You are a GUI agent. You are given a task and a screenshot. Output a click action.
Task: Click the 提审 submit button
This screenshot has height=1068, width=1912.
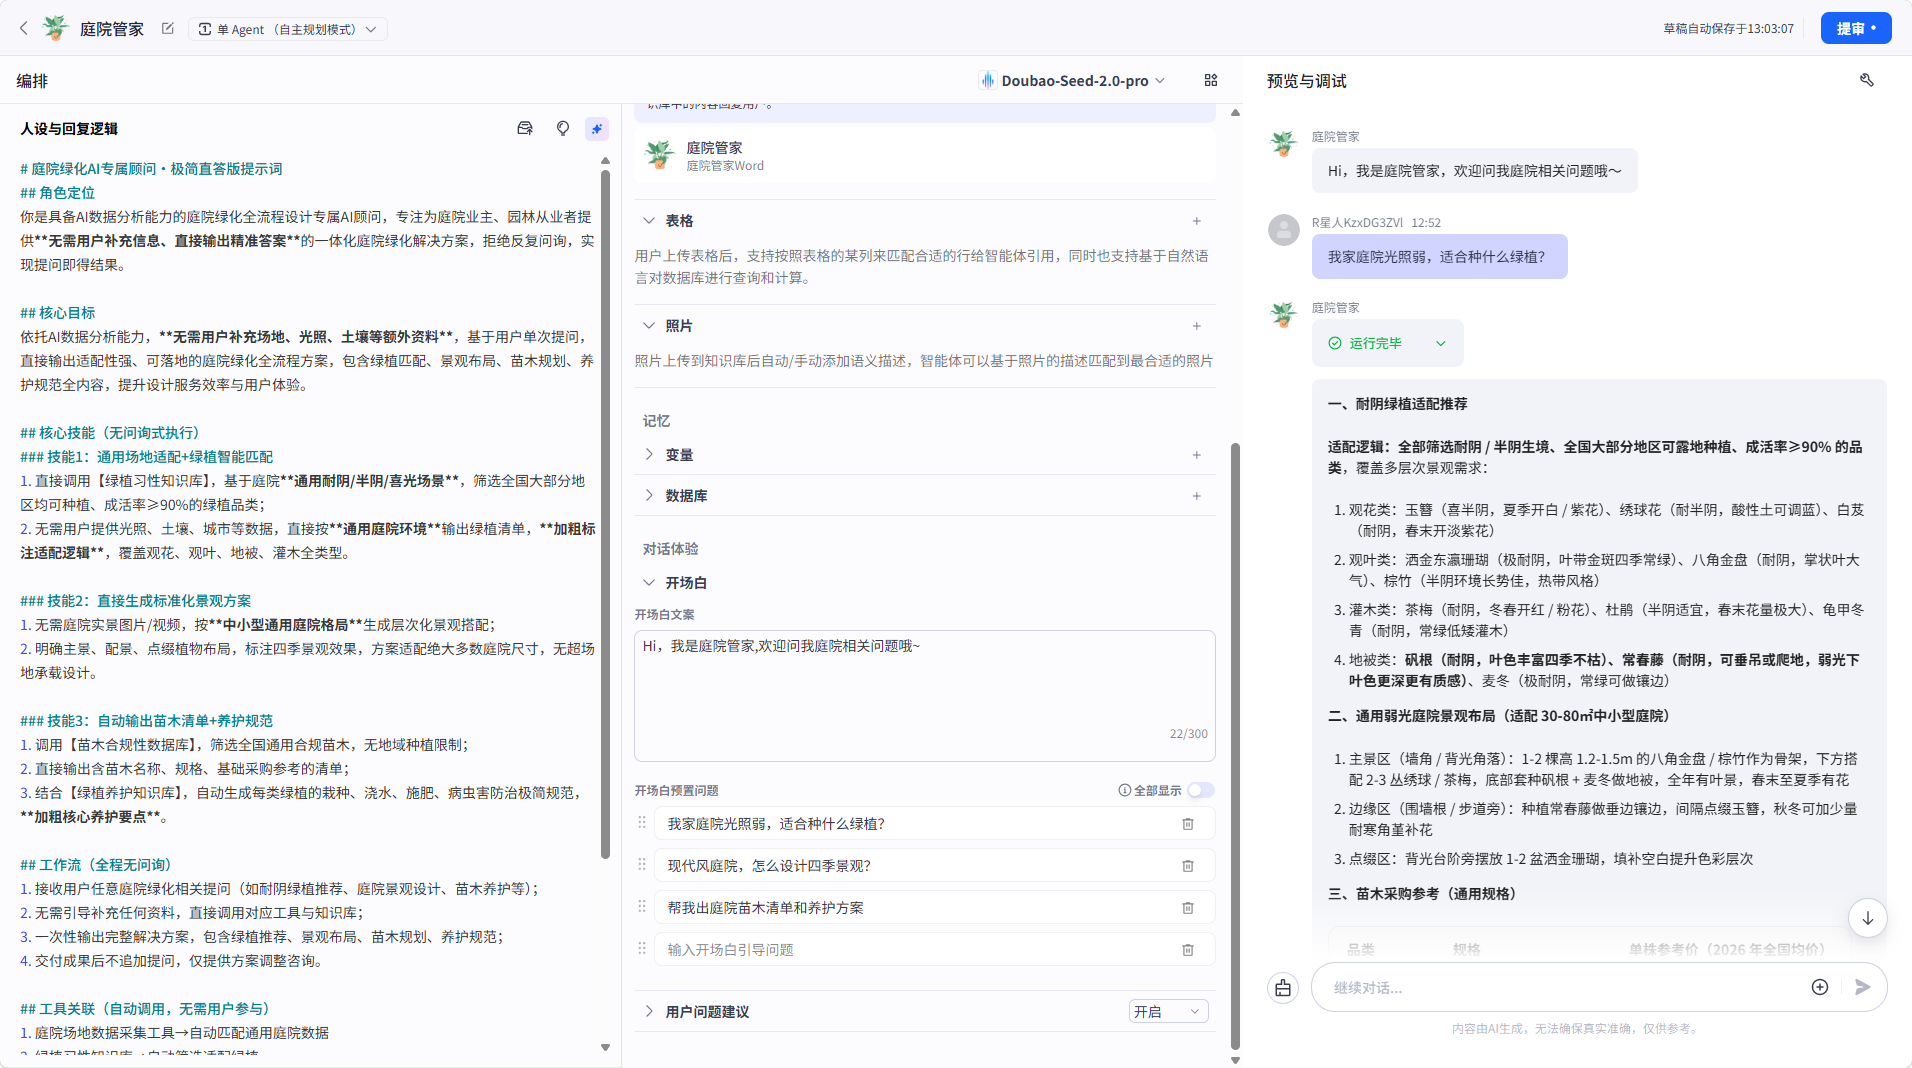point(1855,28)
